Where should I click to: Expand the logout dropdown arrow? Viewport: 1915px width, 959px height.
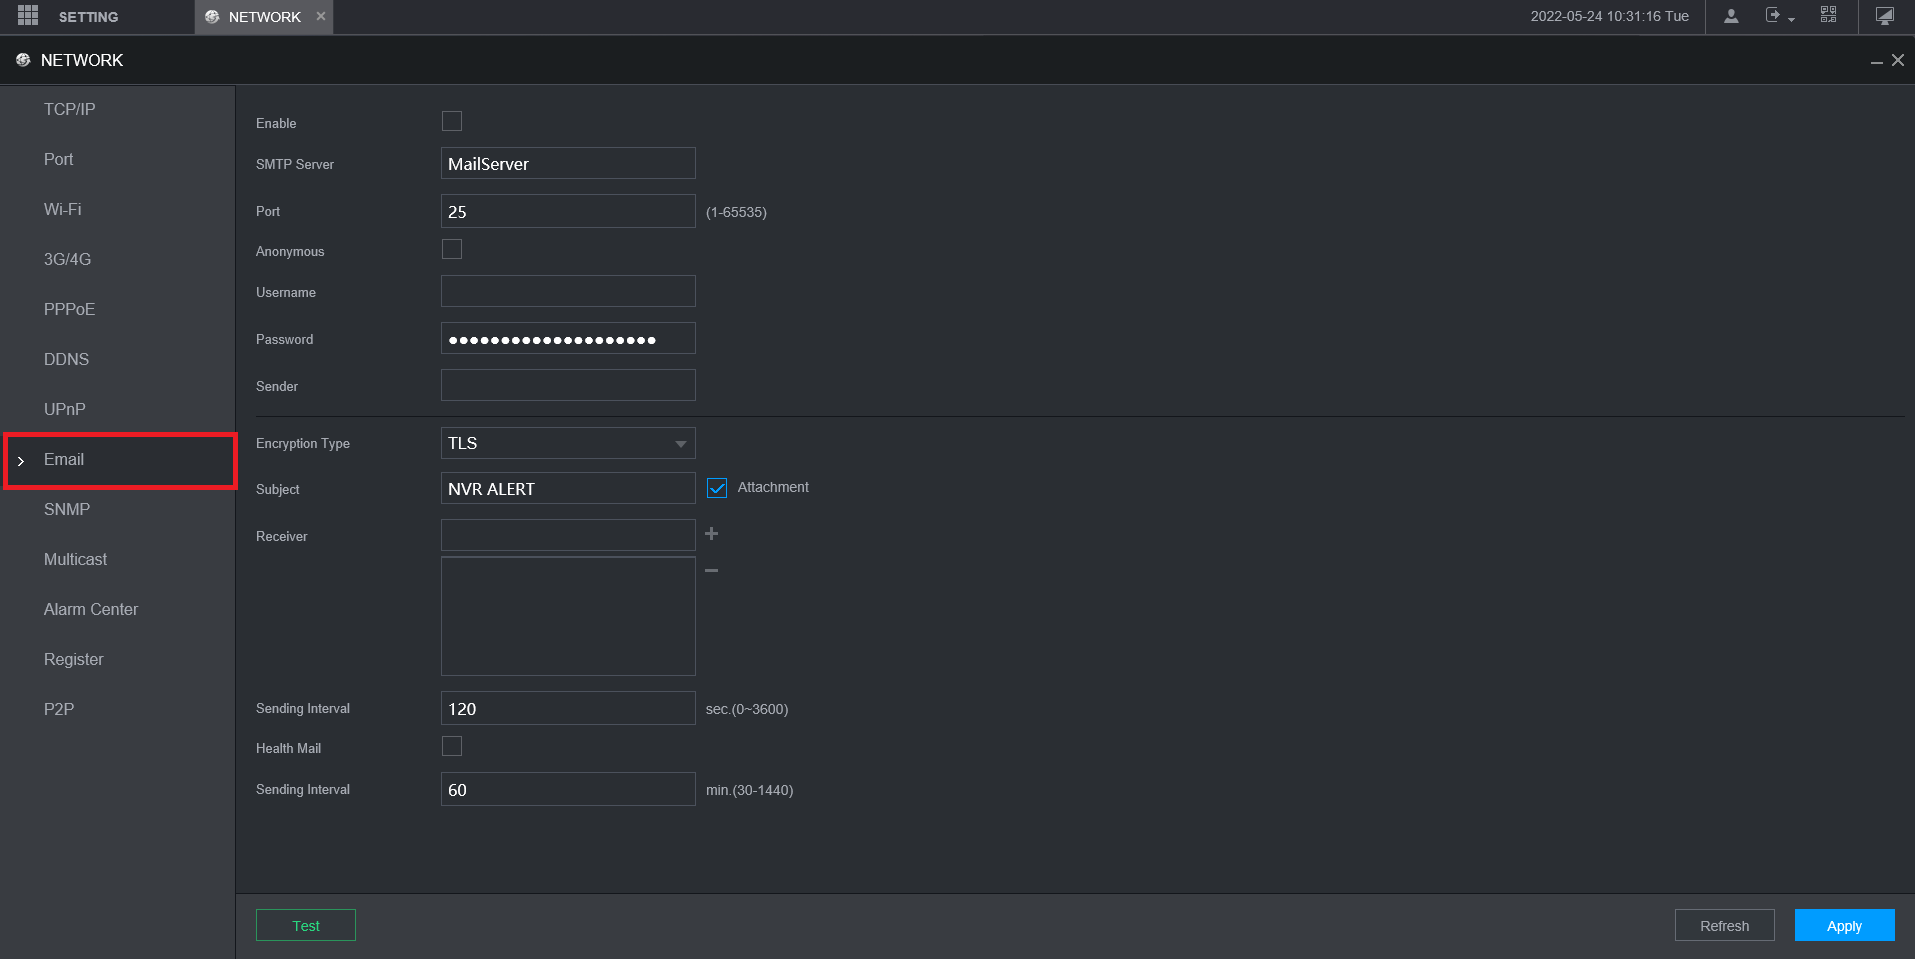coord(1791,20)
